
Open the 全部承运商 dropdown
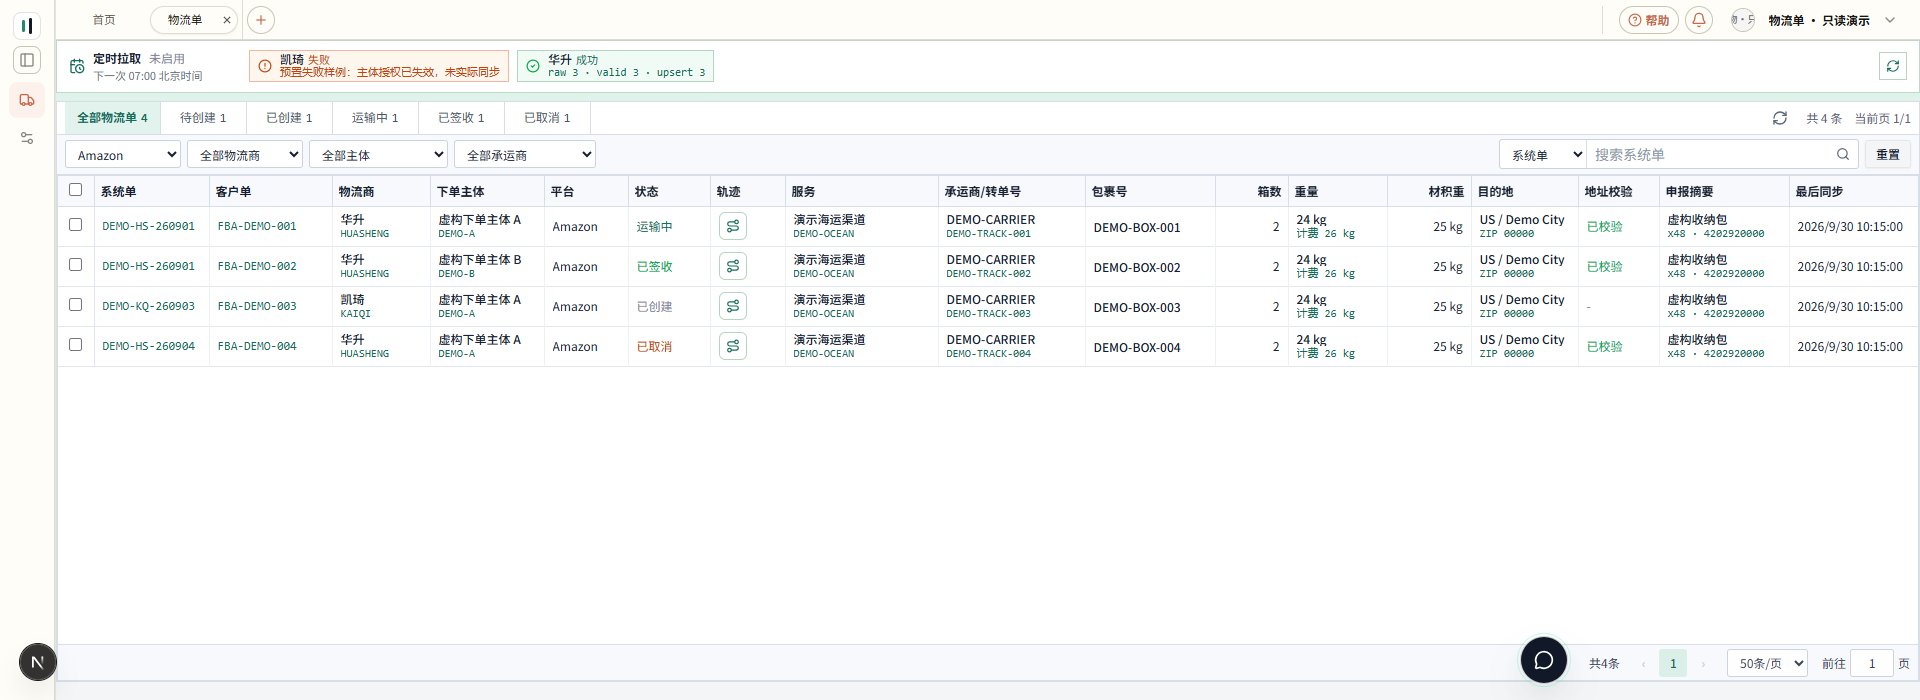tap(525, 155)
